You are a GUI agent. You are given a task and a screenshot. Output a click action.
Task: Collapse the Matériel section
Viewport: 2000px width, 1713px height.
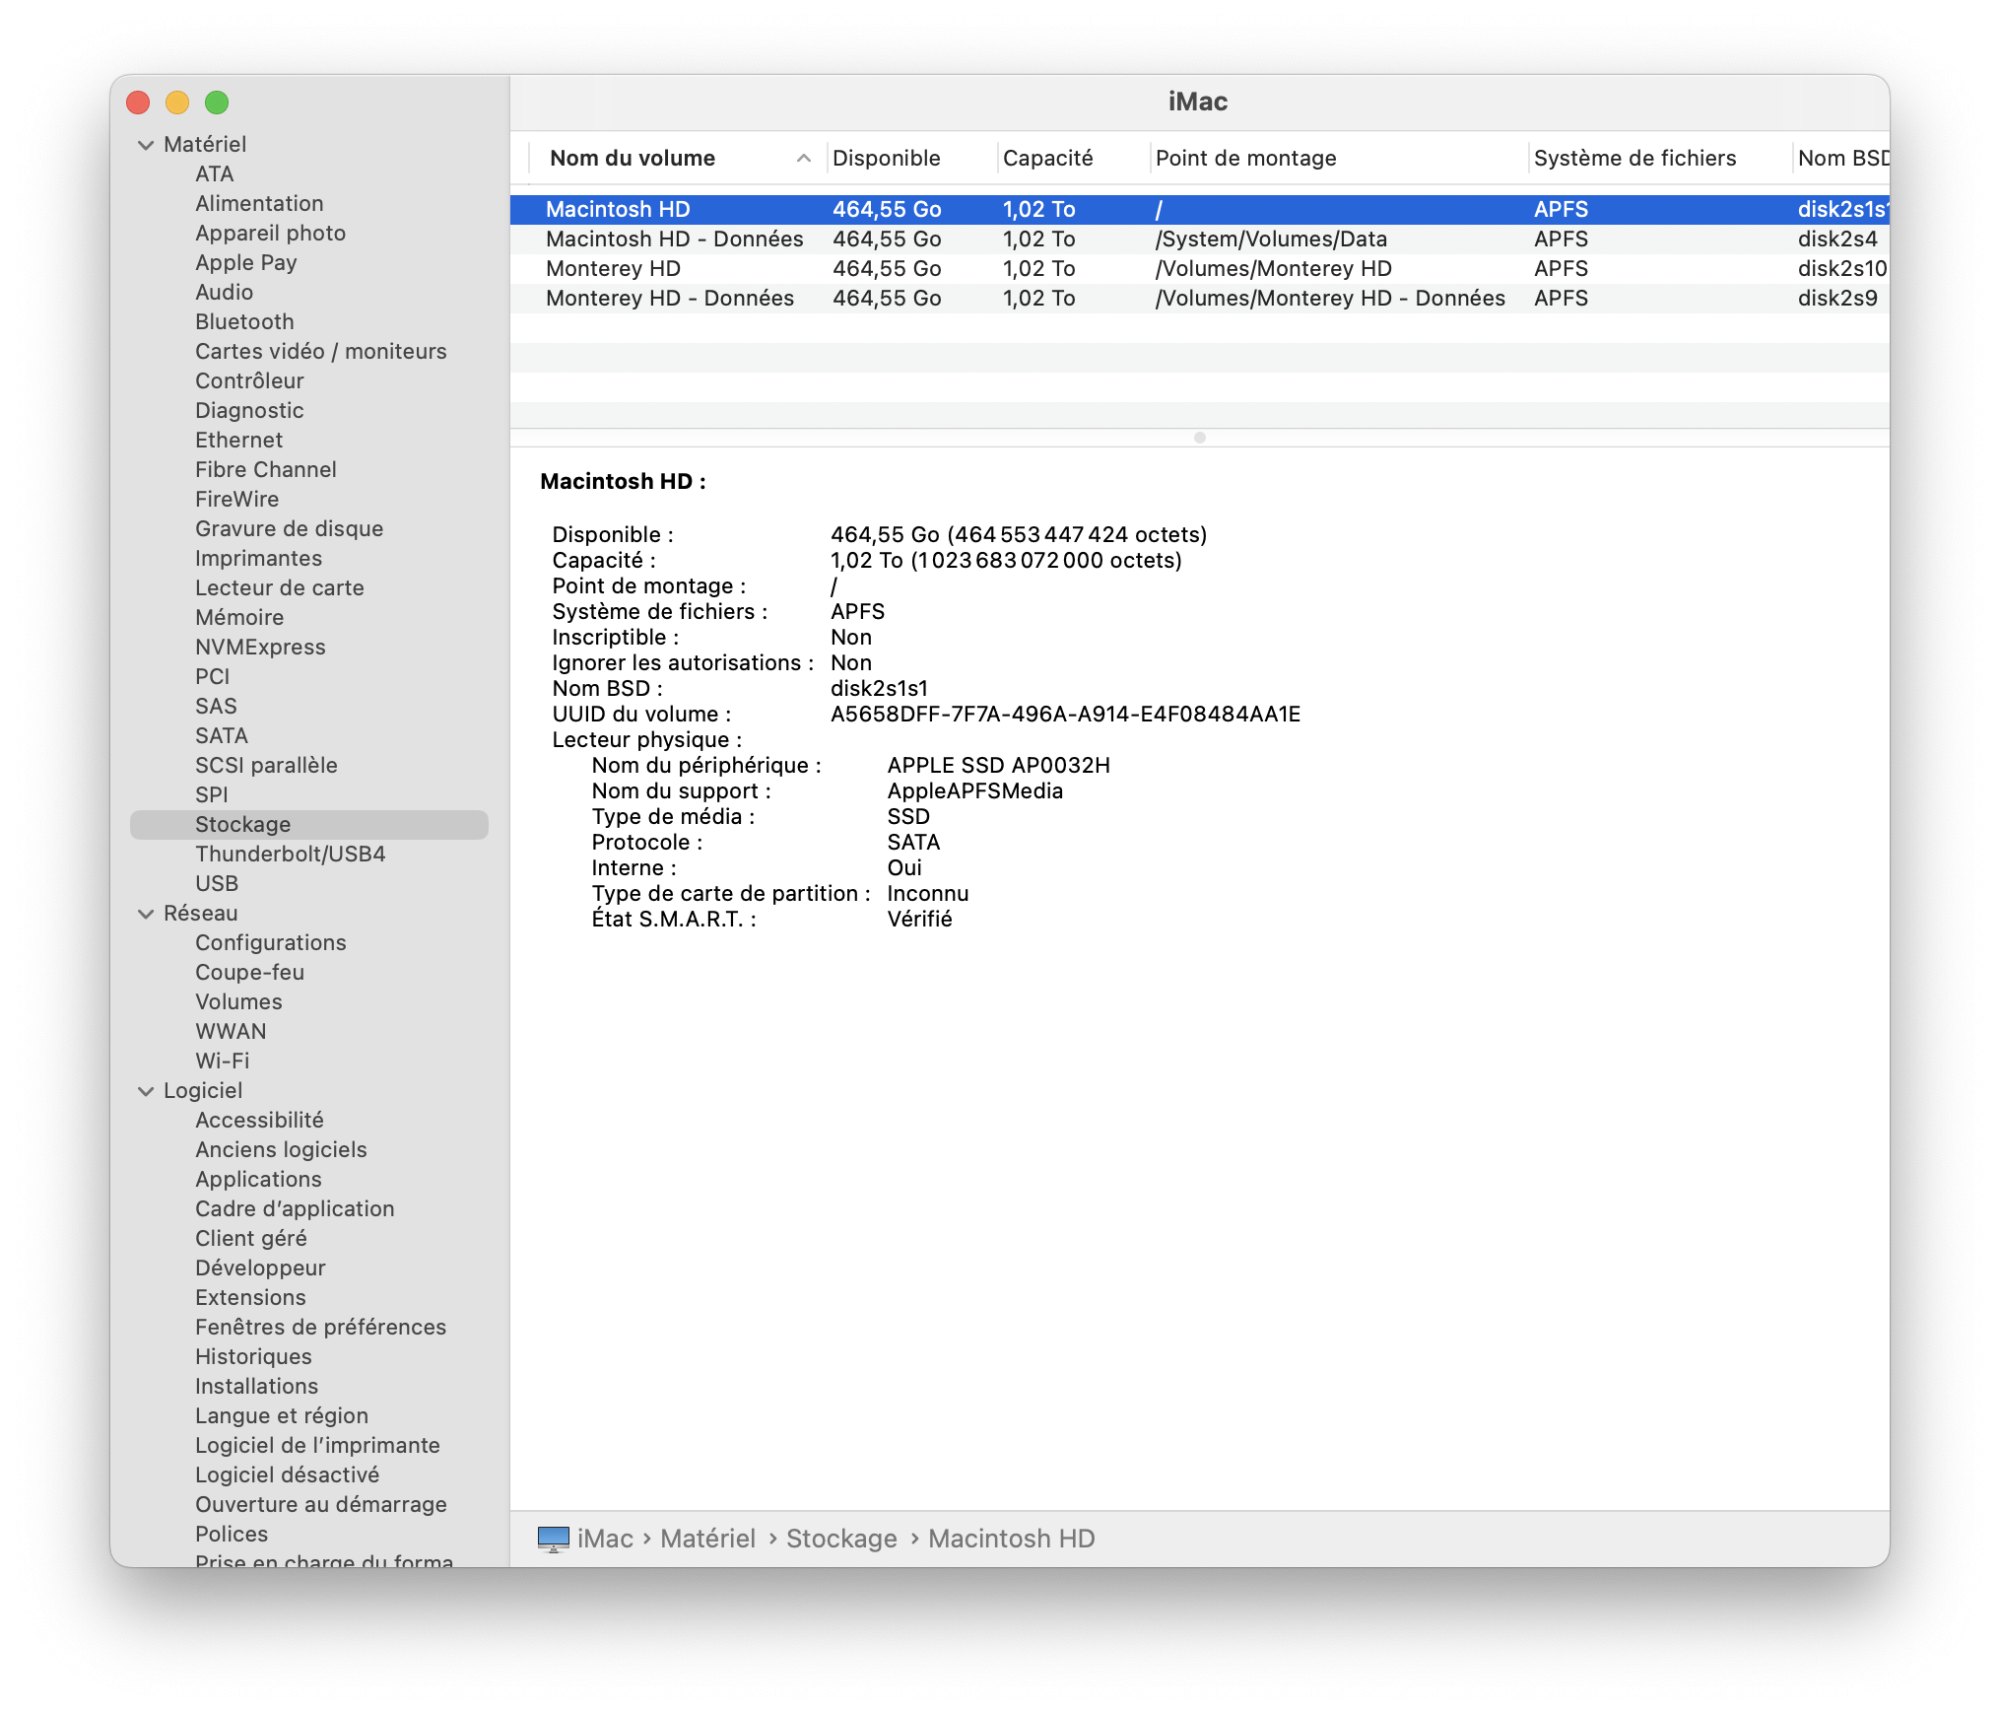pyautogui.click(x=146, y=145)
